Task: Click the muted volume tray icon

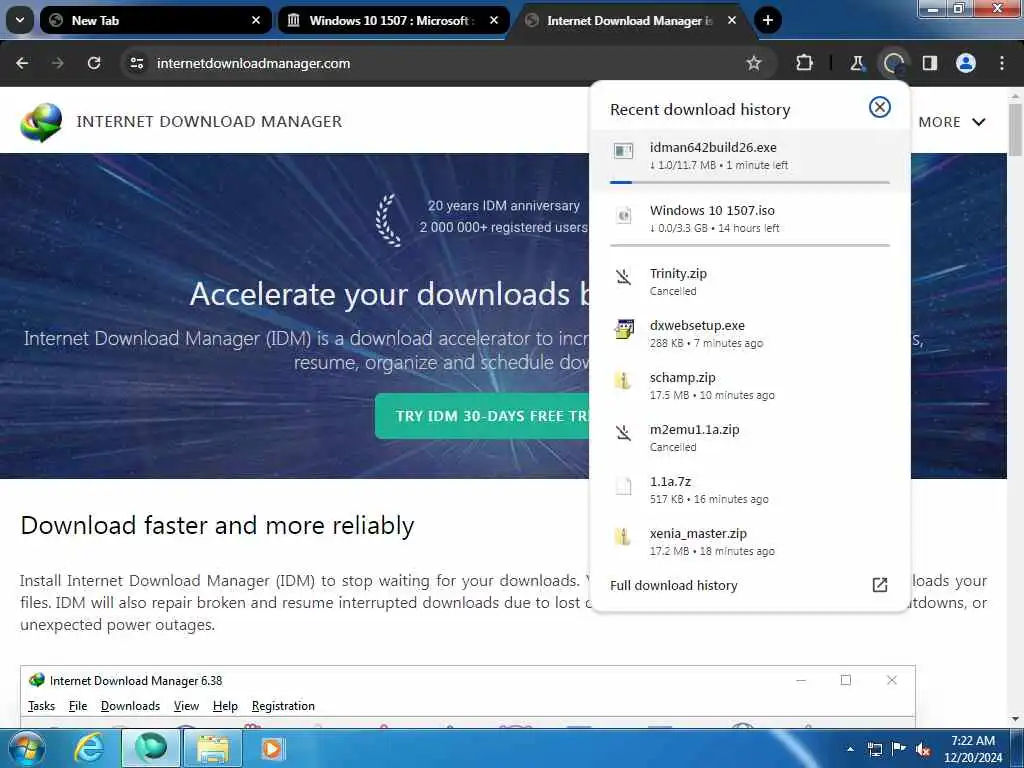Action: click(x=922, y=749)
